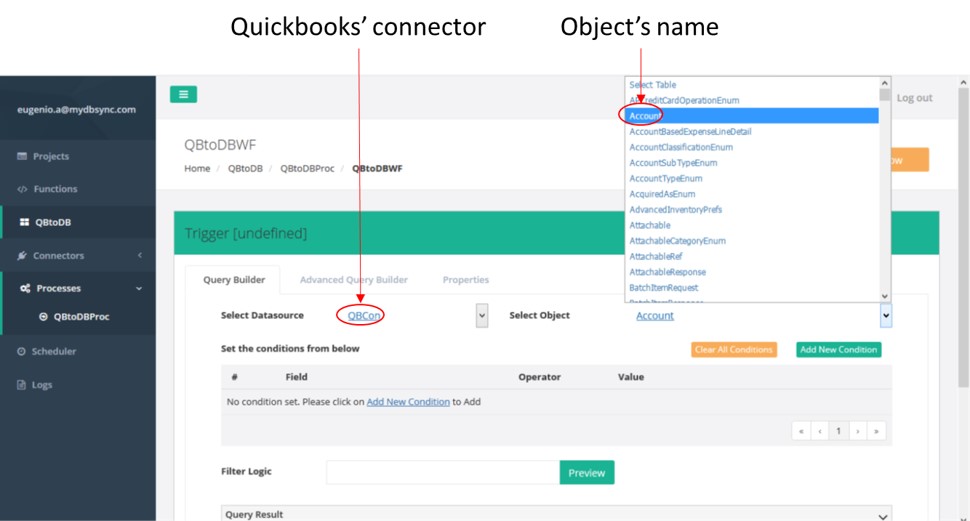Click the Clear All Conditions button
This screenshot has width=970, height=521.
[733, 350]
